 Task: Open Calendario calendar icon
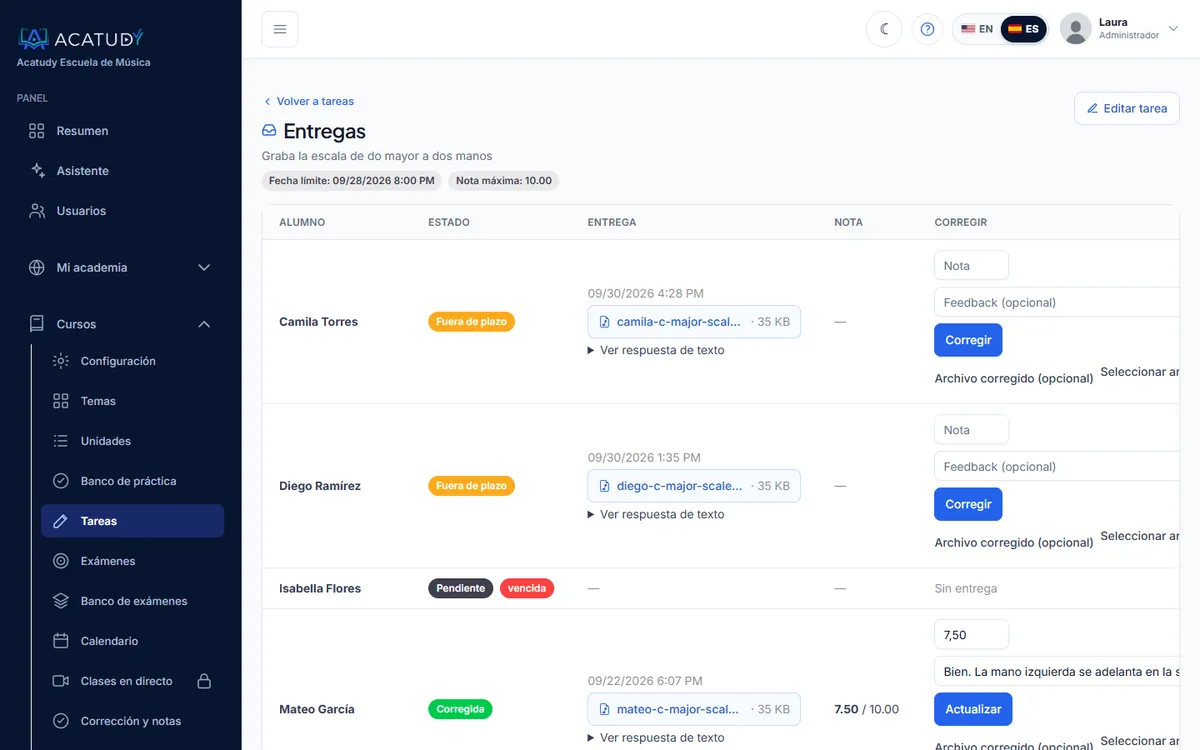point(61,641)
